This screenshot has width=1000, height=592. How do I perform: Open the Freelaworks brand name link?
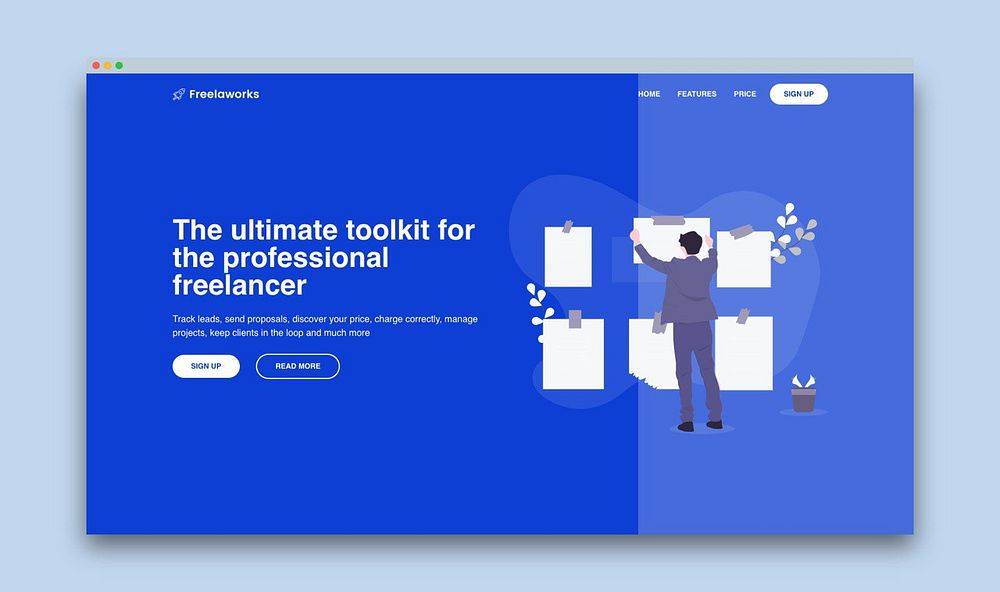tap(224, 94)
